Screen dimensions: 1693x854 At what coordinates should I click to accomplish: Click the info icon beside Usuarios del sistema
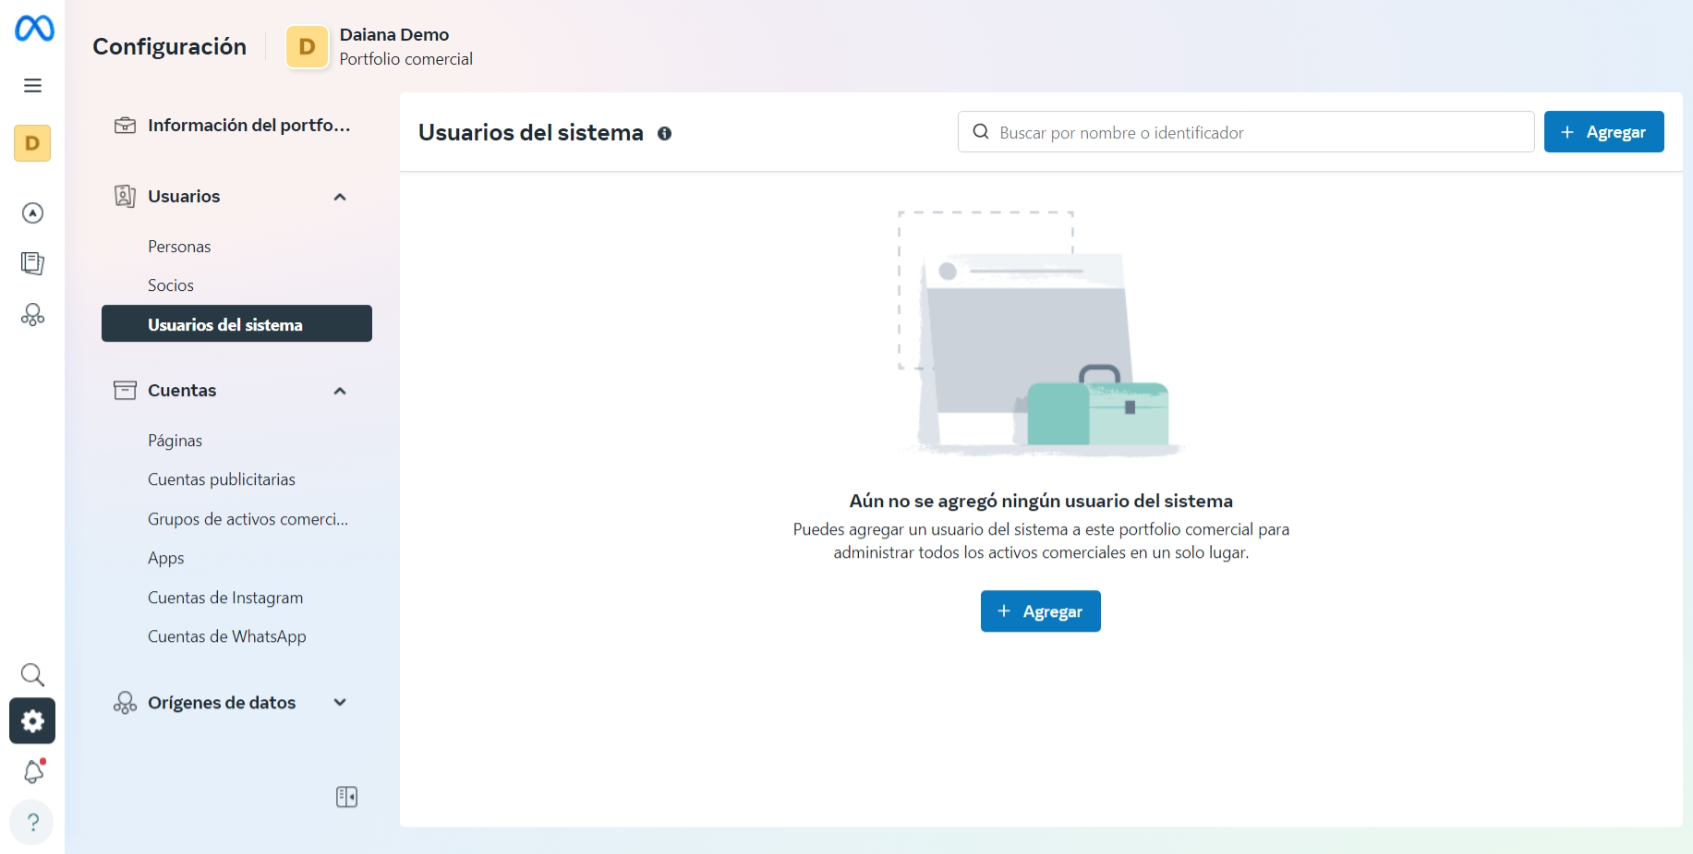(664, 134)
